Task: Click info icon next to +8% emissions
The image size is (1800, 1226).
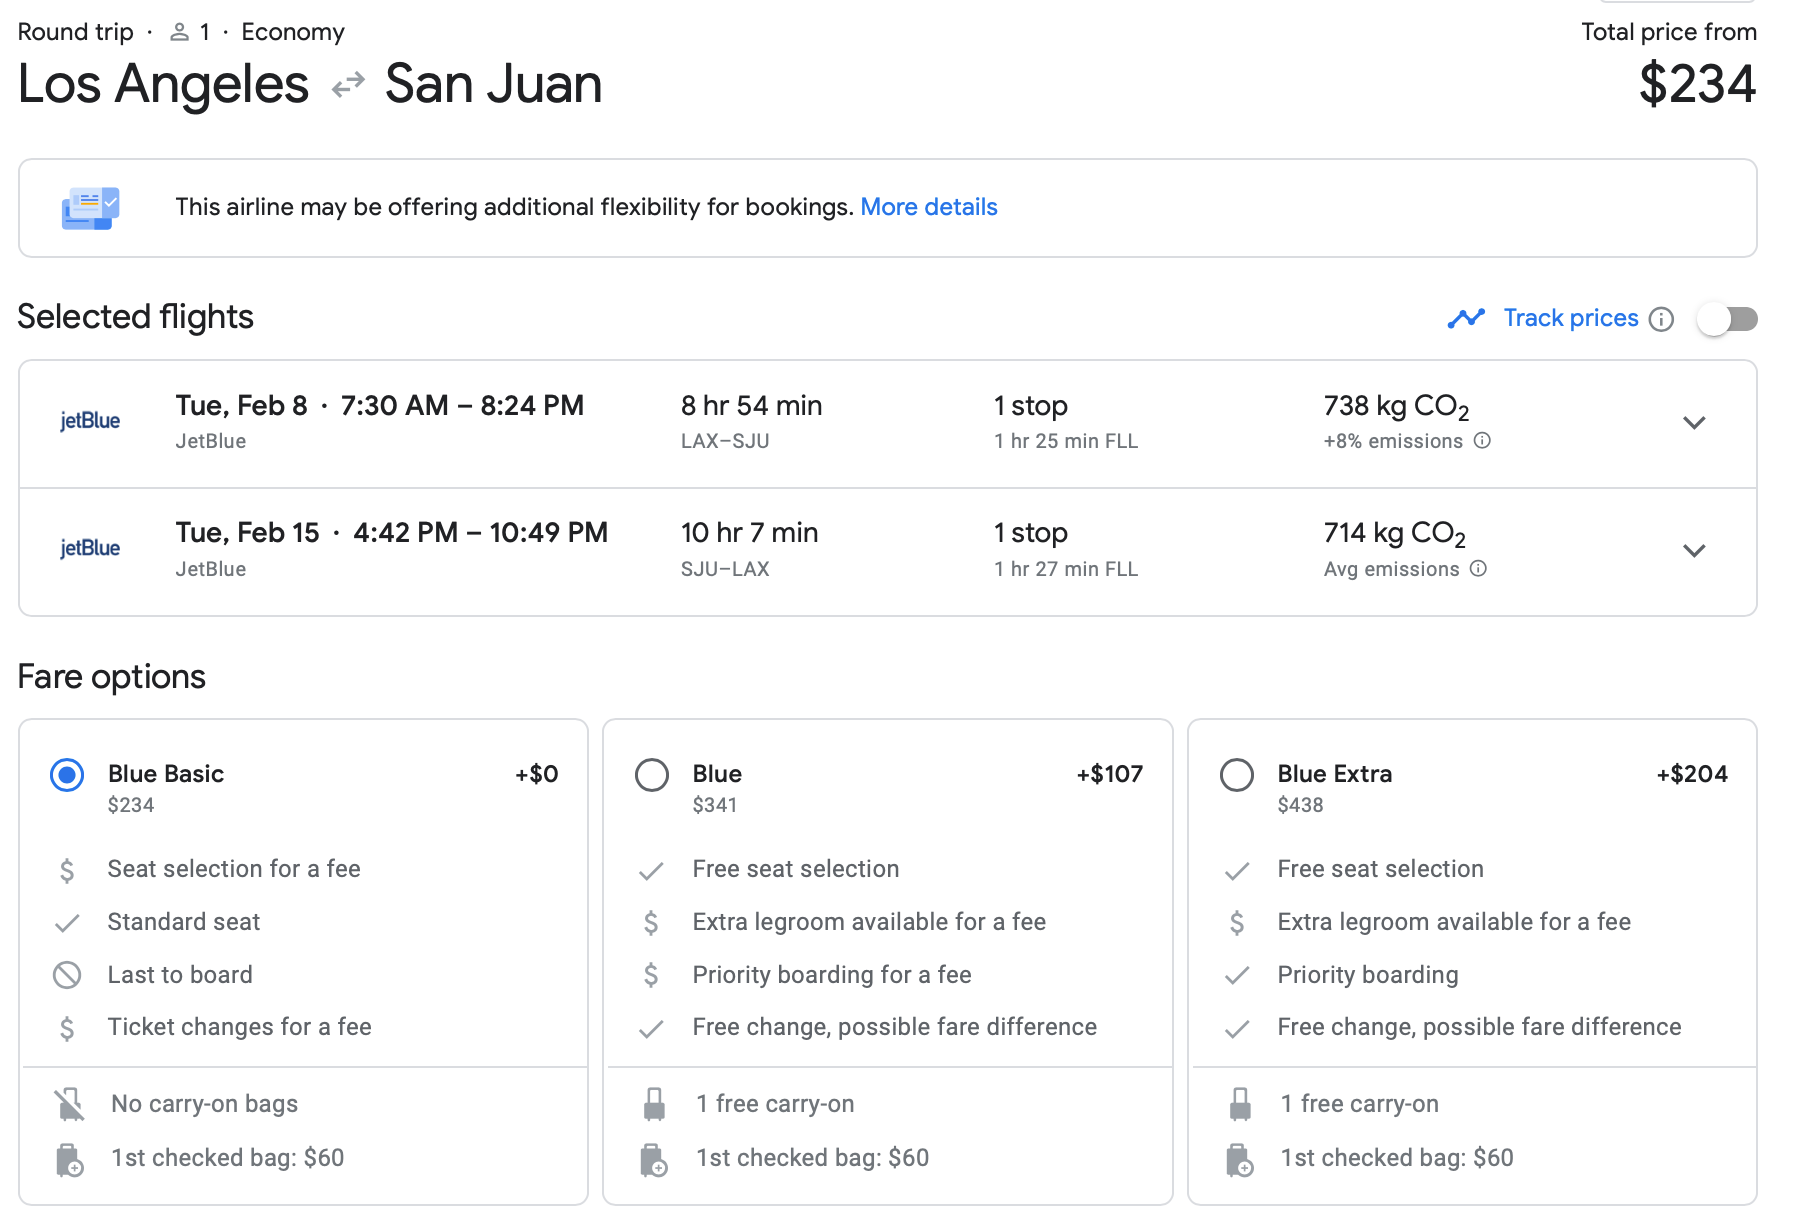Action: pos(1483,441)
